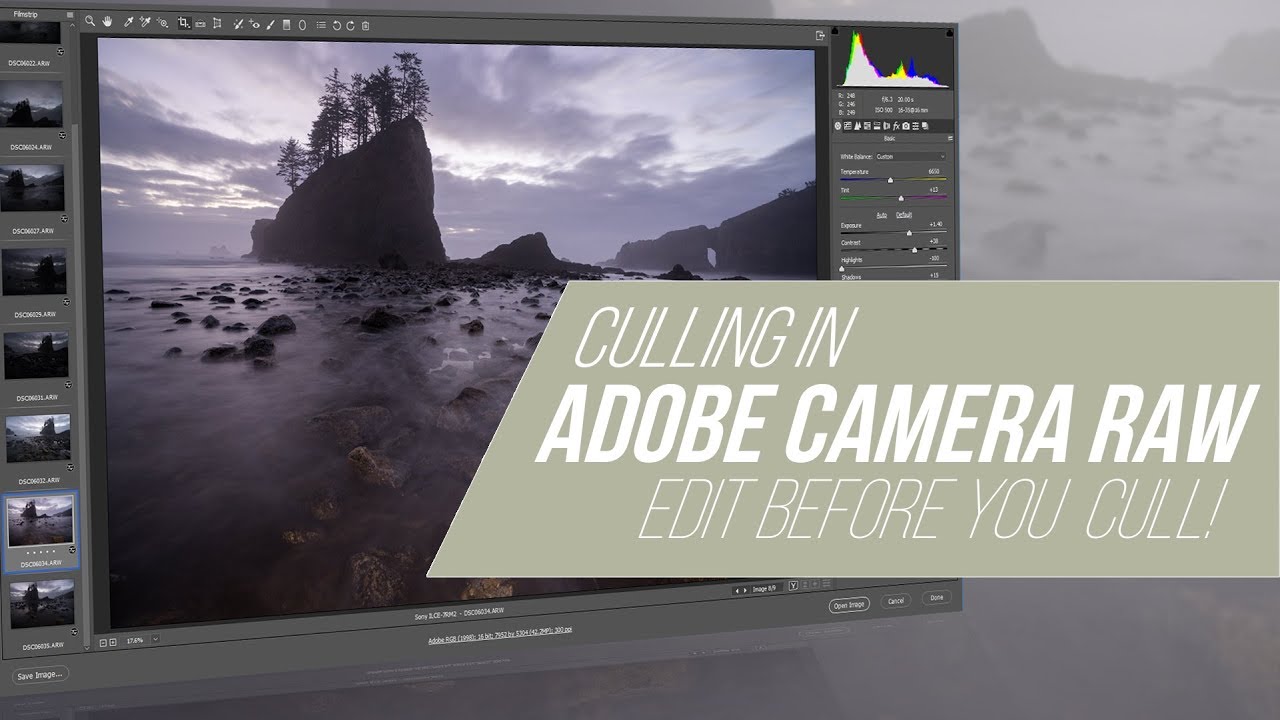Open the Camera Calibration panel tab
This screenshot has width=1280, height=720.
click(x=906, y=126)
